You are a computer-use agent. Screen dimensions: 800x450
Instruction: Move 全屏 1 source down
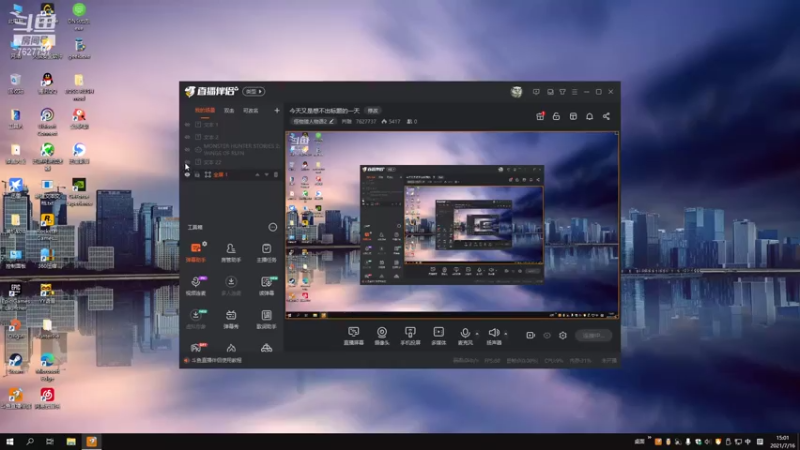click(x=266, y=174)
